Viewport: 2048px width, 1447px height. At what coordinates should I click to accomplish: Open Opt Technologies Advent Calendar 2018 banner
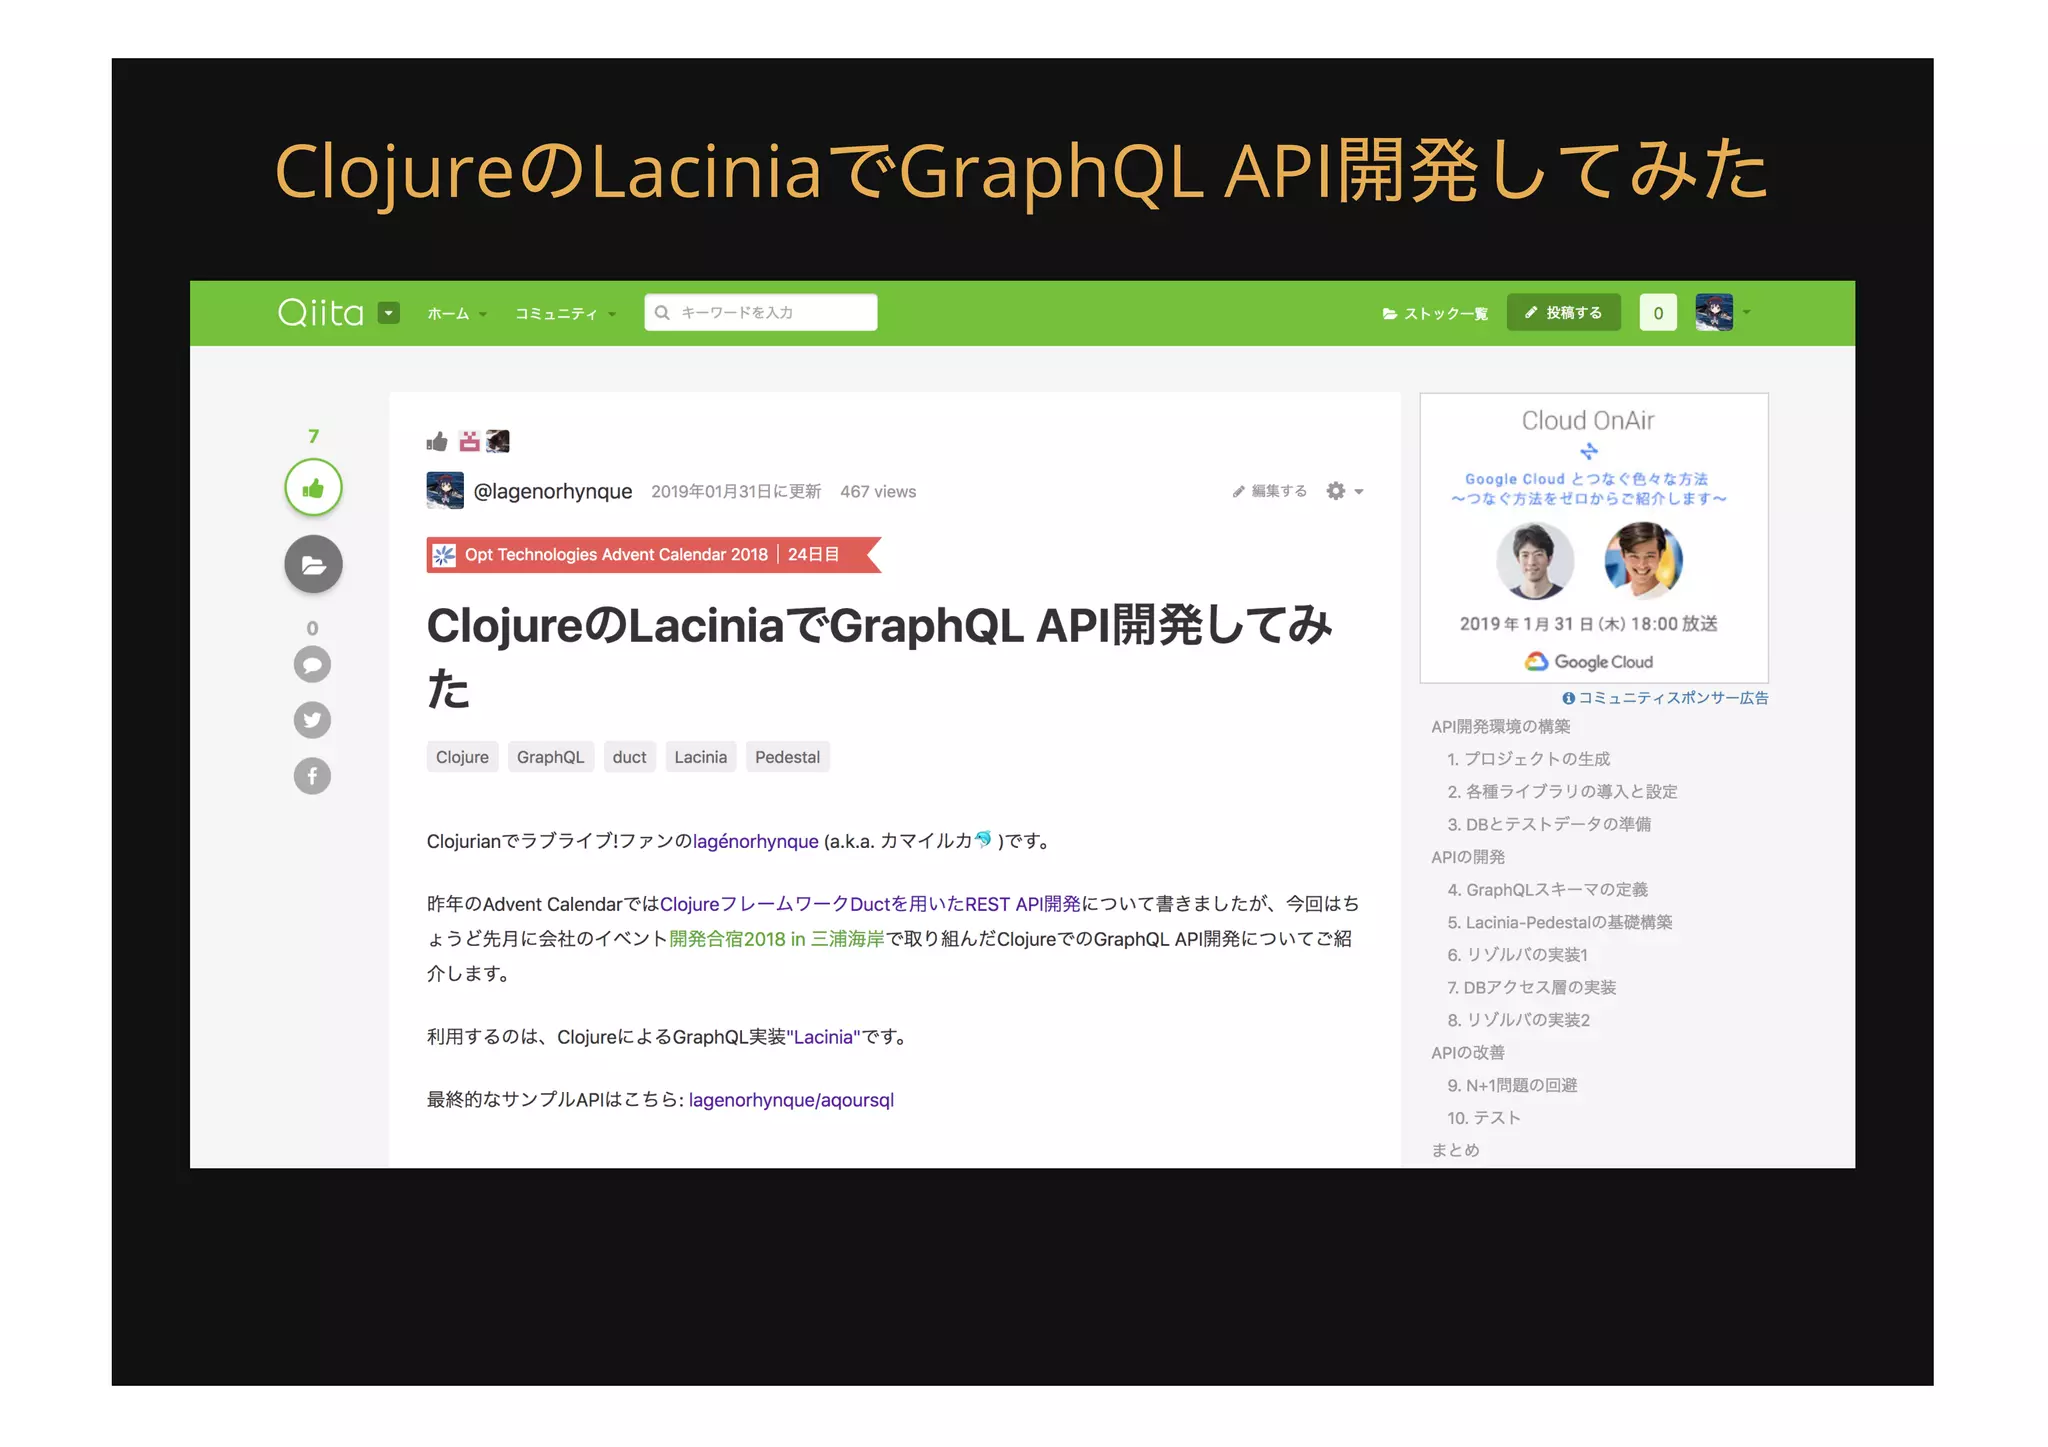(654, 555)
